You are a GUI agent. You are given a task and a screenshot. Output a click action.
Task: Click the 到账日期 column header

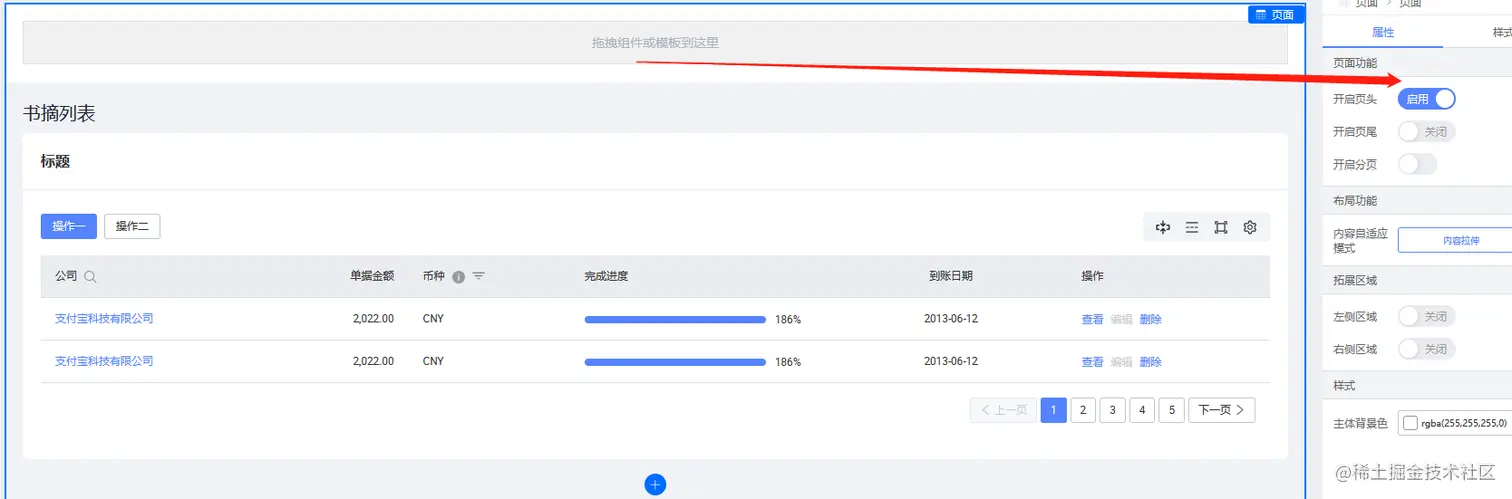coord(950,276)
